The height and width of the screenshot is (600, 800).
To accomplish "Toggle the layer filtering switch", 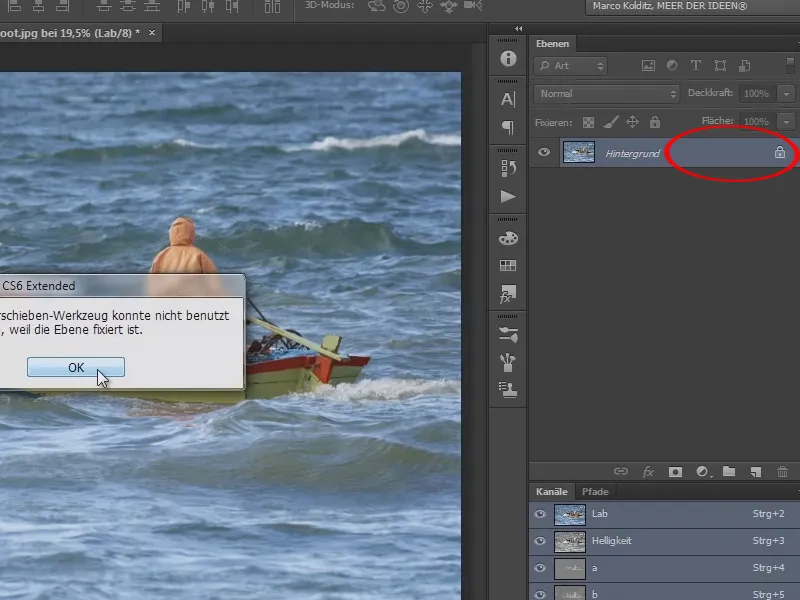I will coord(790,66).
